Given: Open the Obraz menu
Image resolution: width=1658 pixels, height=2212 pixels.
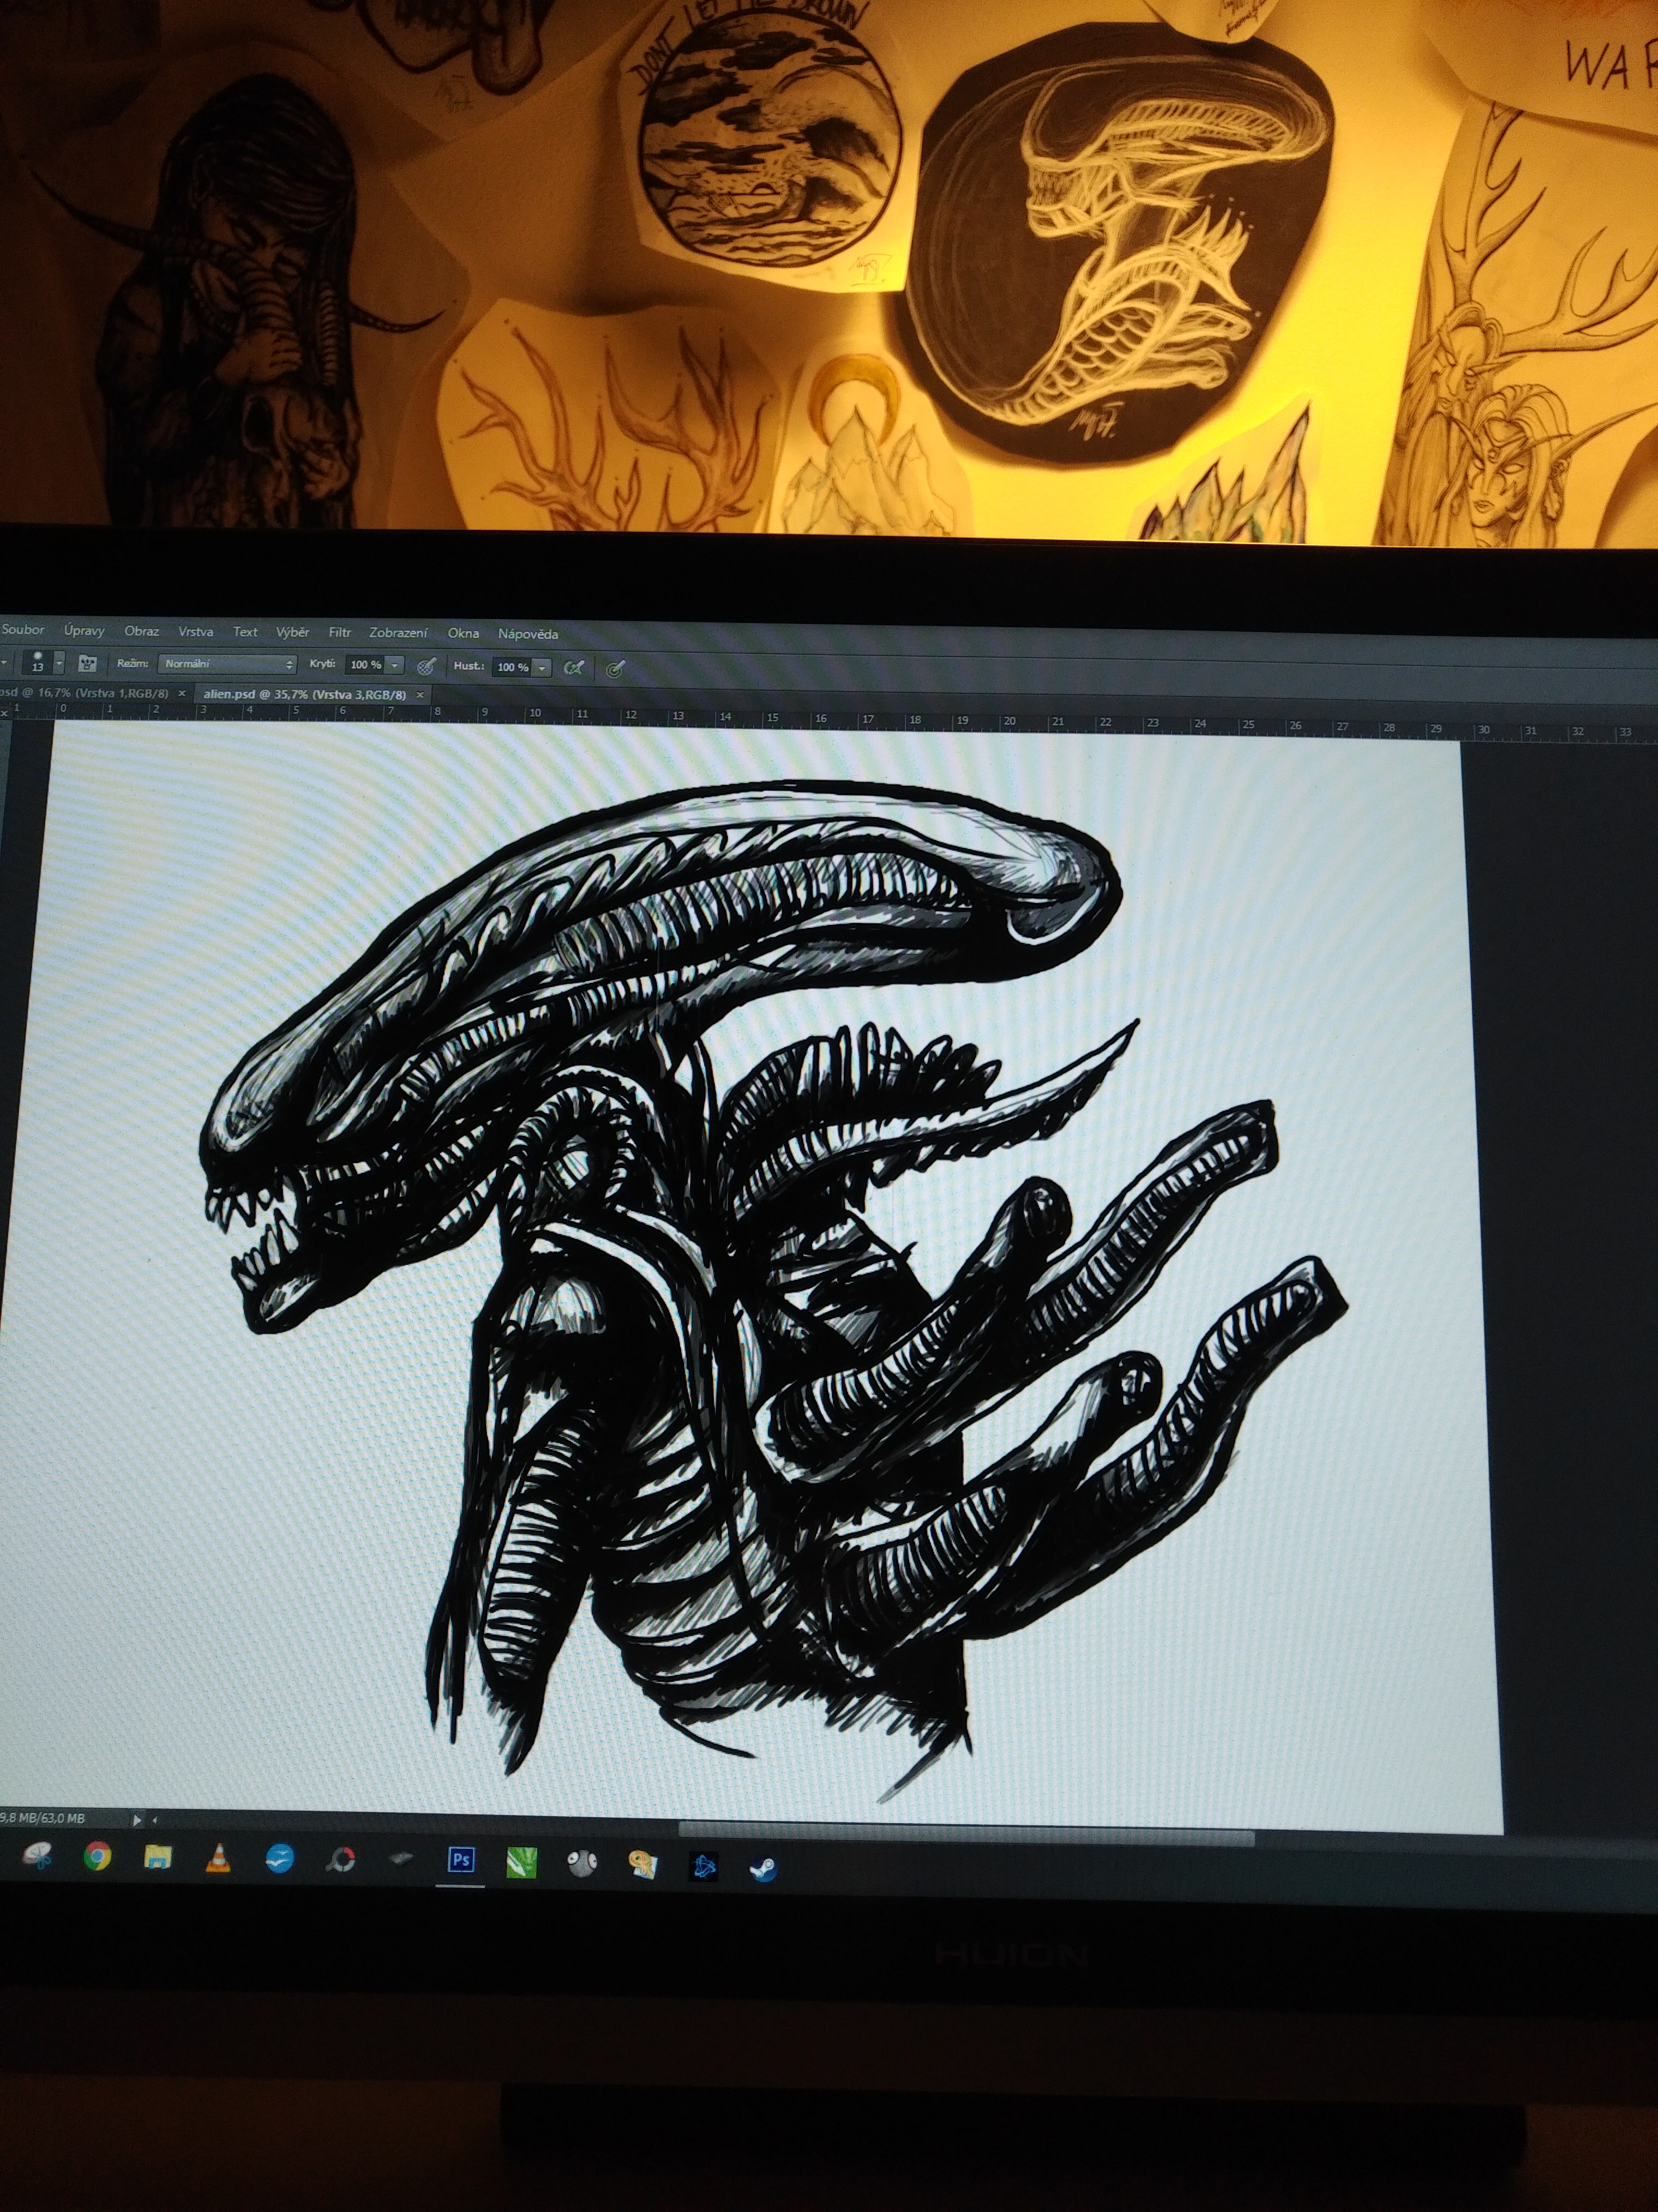Looking at the screenshot, I should (141, 631).
